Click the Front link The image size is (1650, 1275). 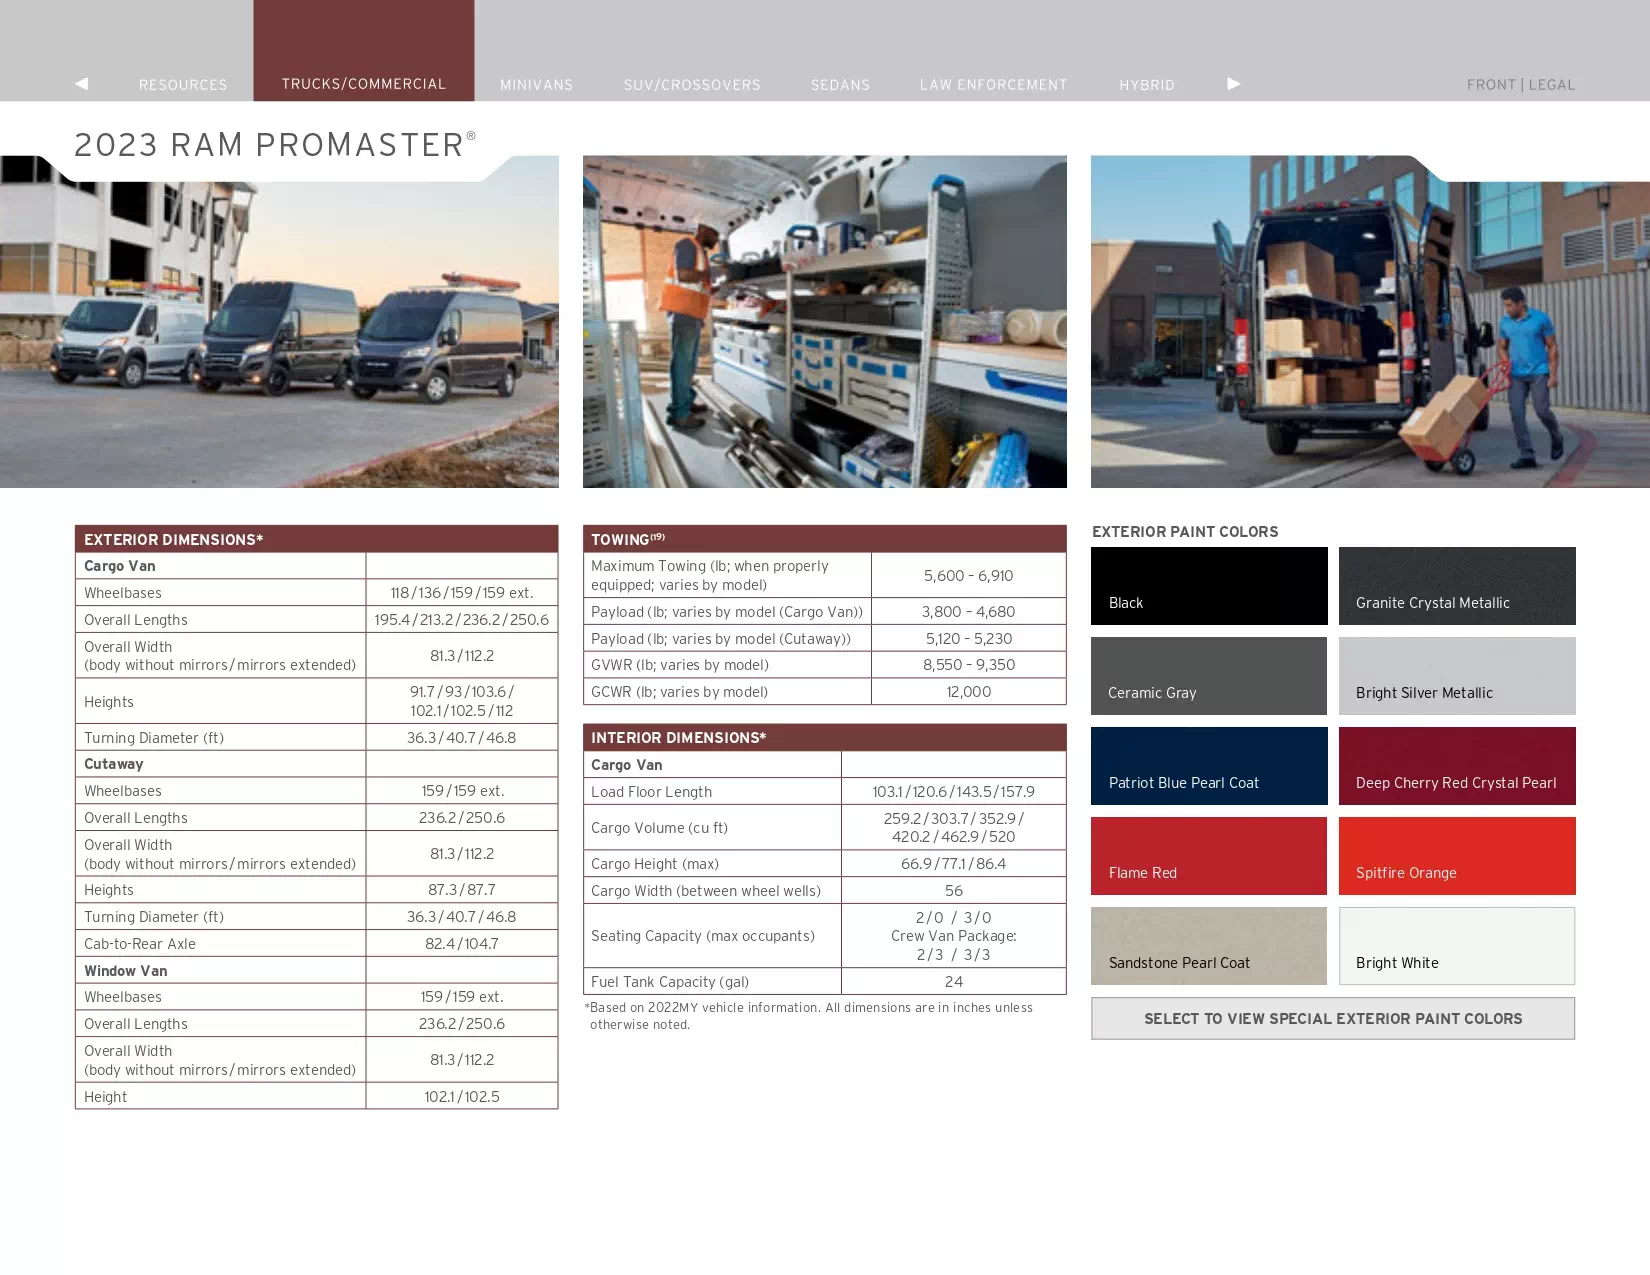(x=1491, y=85)
